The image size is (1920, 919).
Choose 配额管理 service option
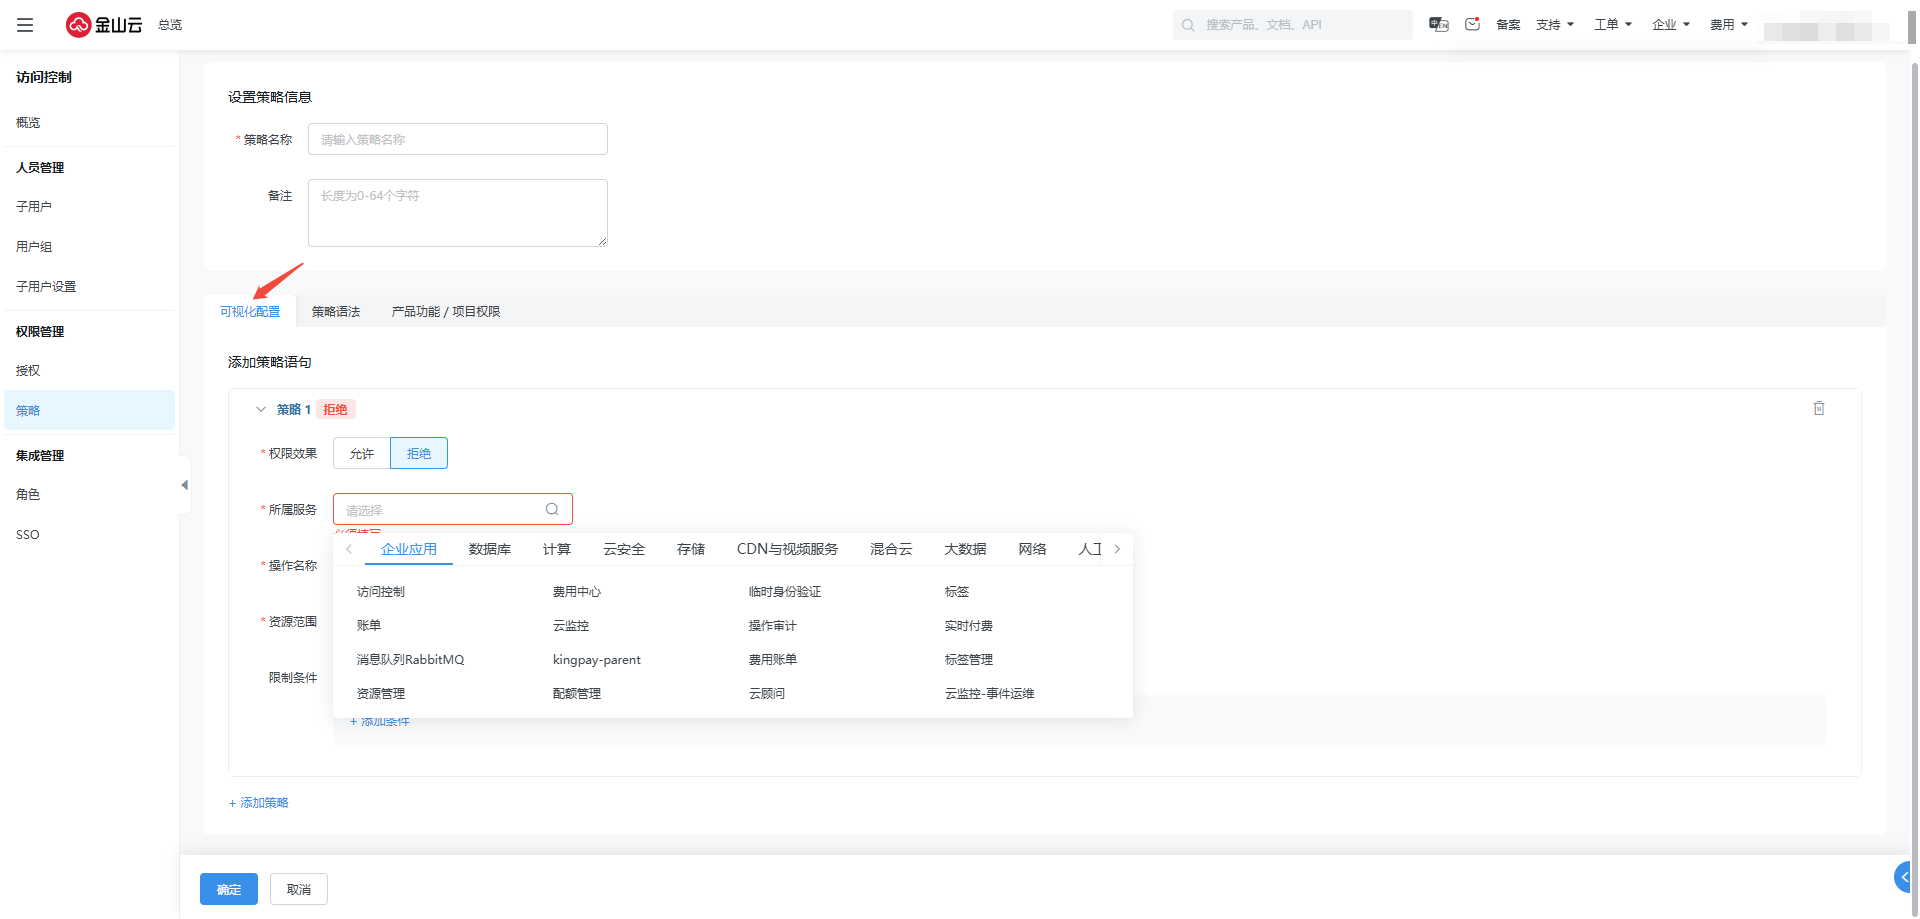pos(577,693)
